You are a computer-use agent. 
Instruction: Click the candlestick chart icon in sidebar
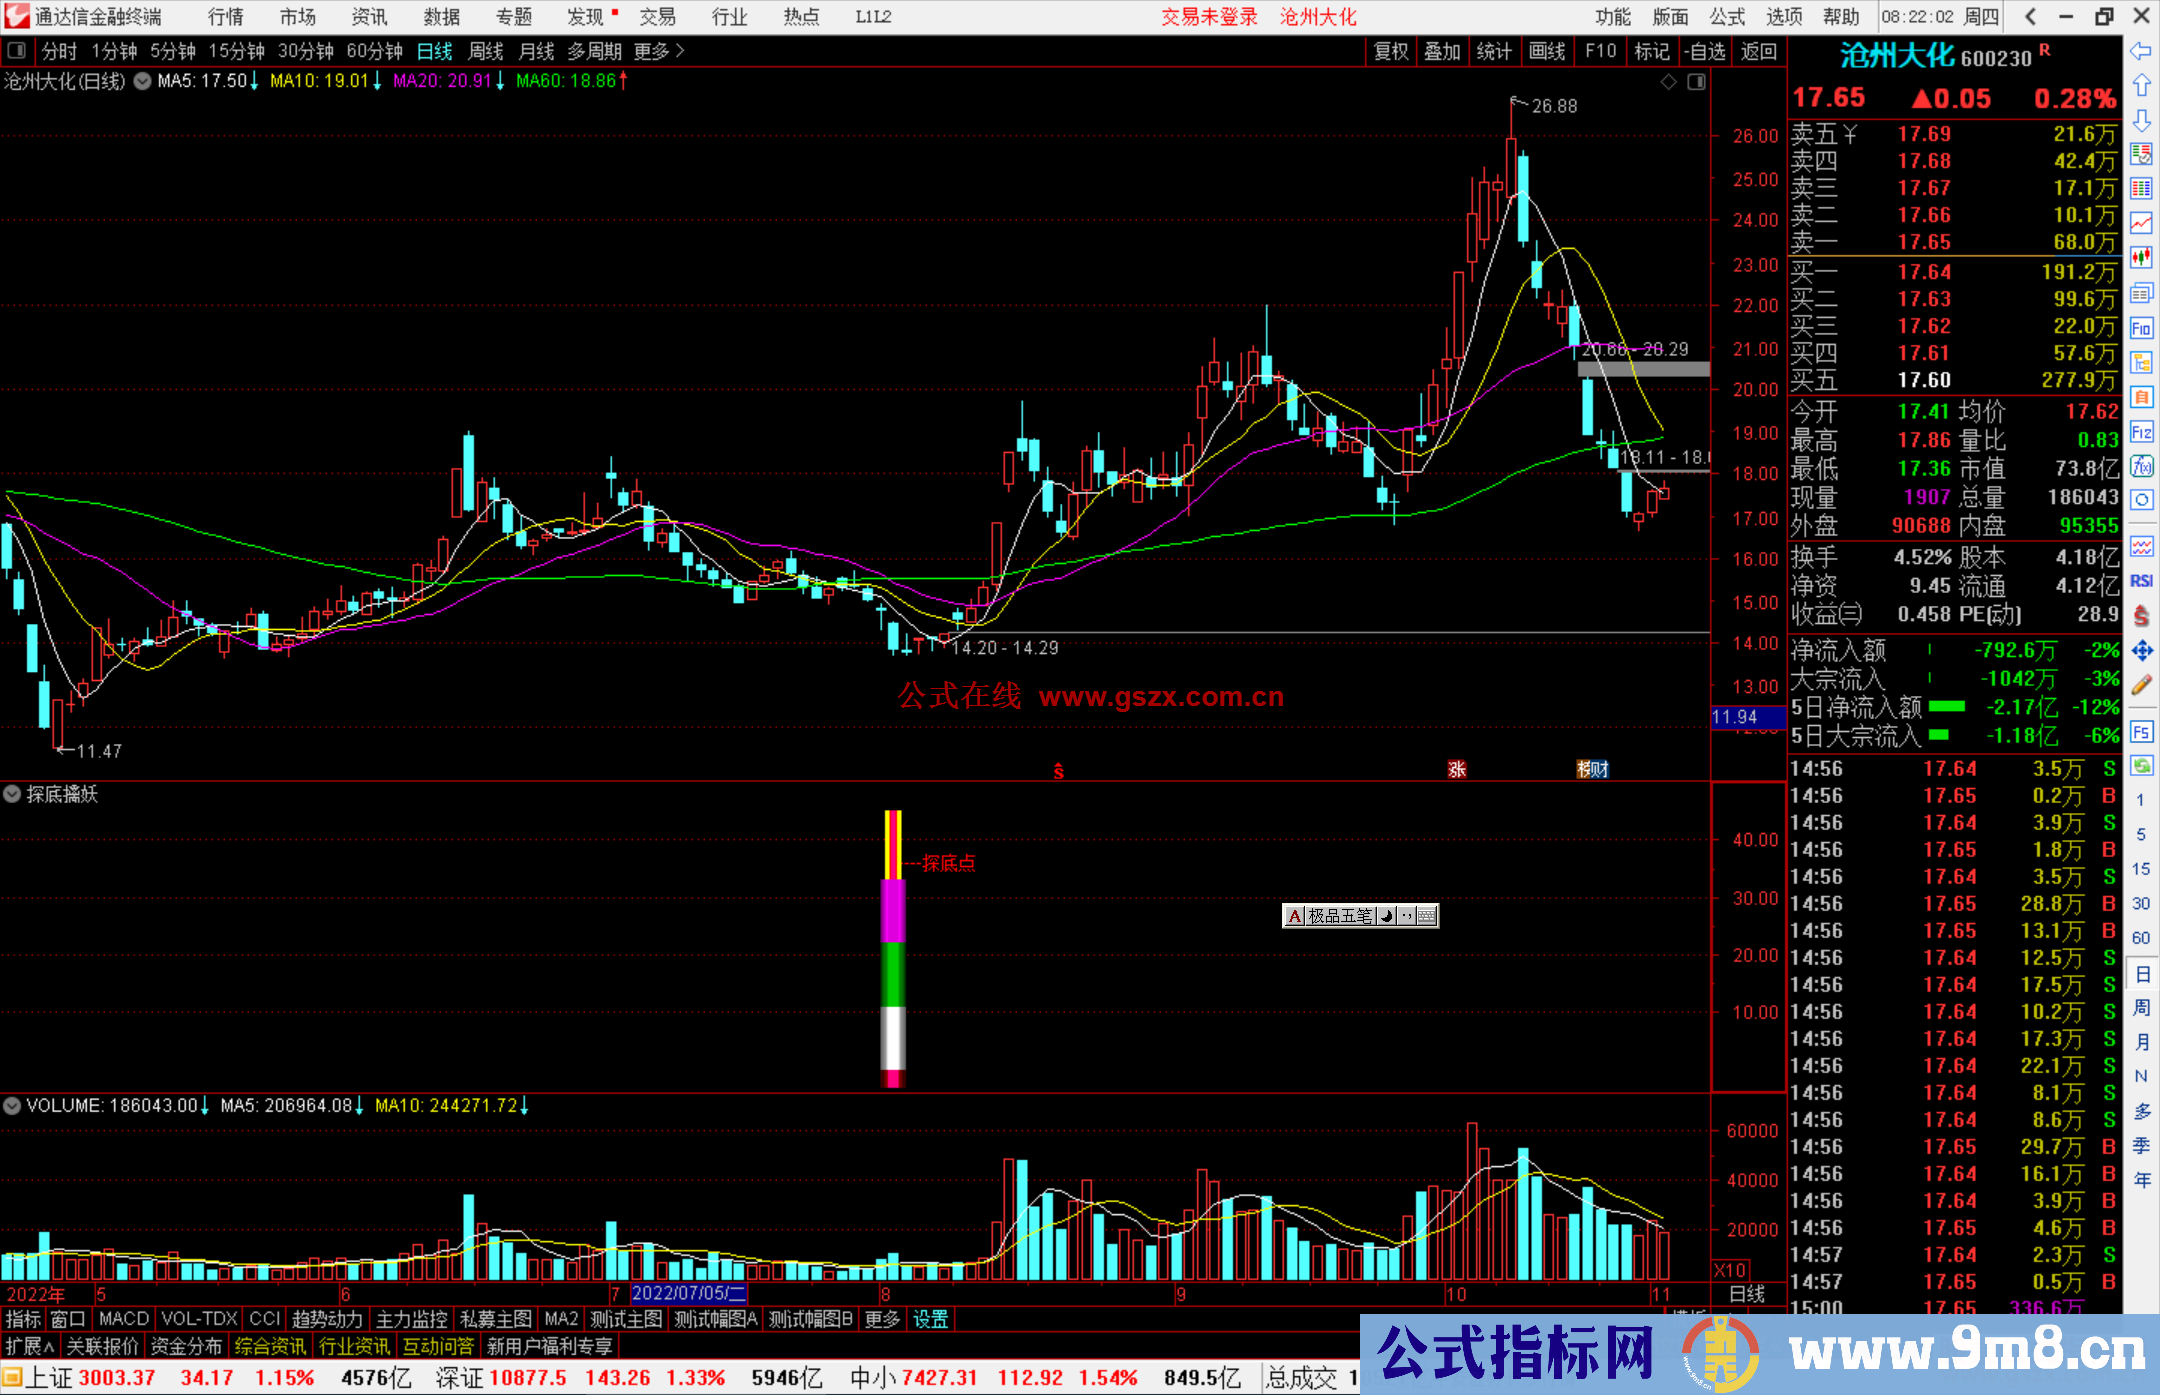point(2141,258)
